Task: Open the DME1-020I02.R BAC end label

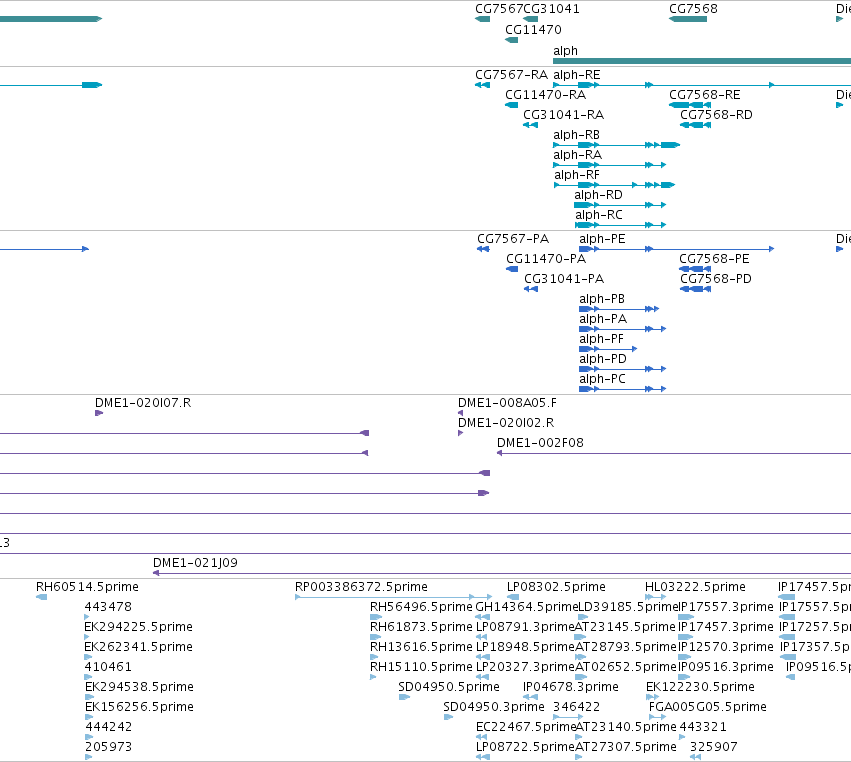Action: (x=506, y=423)
